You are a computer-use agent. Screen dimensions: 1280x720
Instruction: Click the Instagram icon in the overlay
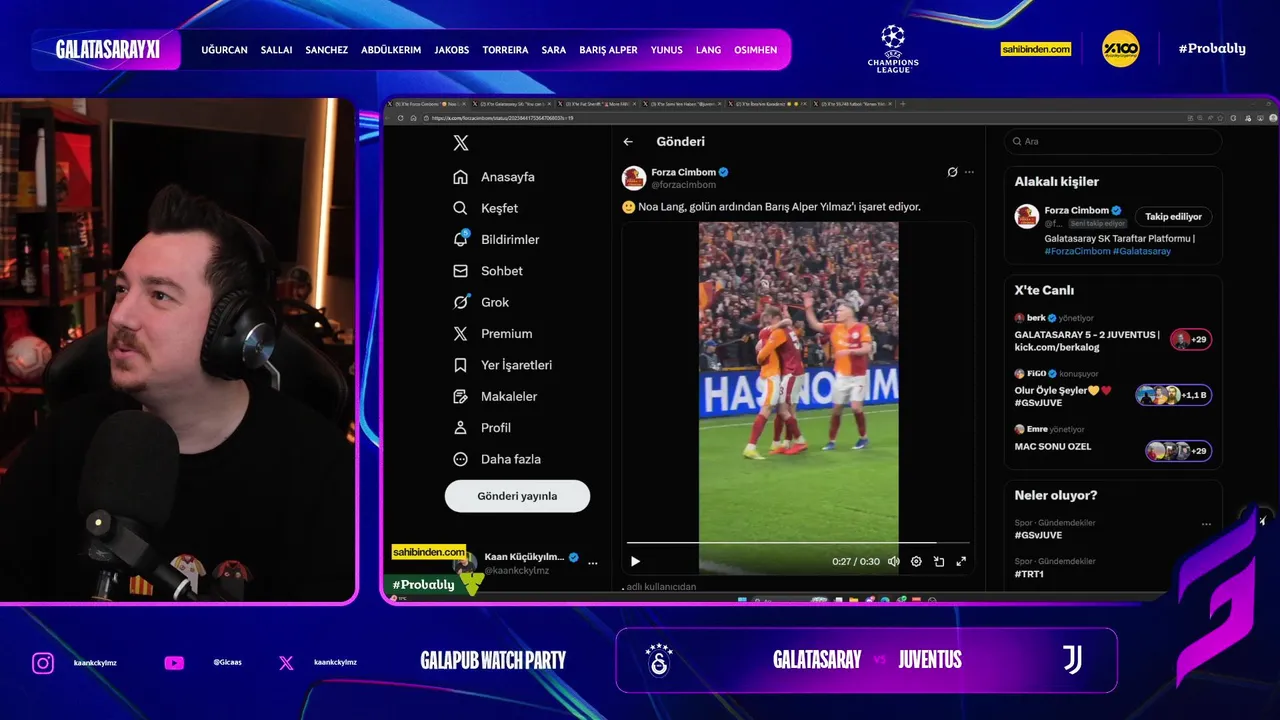(43, 663)
